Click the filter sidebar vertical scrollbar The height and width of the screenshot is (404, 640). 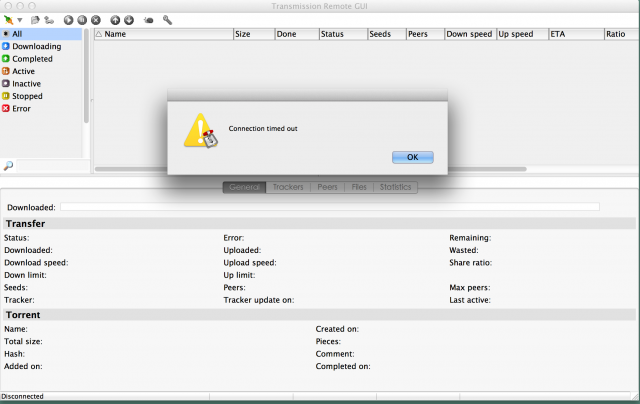pyautogui.click(x=86, y=75)
